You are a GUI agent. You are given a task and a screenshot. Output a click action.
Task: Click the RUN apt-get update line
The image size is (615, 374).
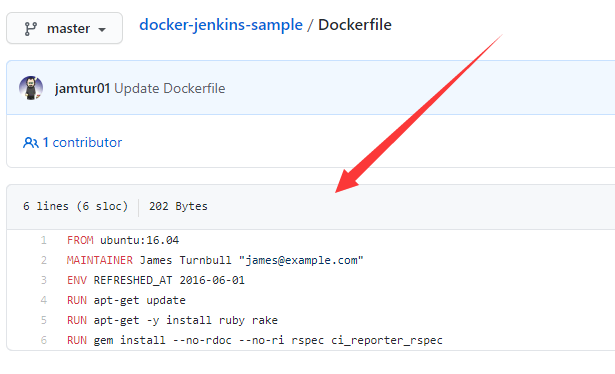[126, 300]
